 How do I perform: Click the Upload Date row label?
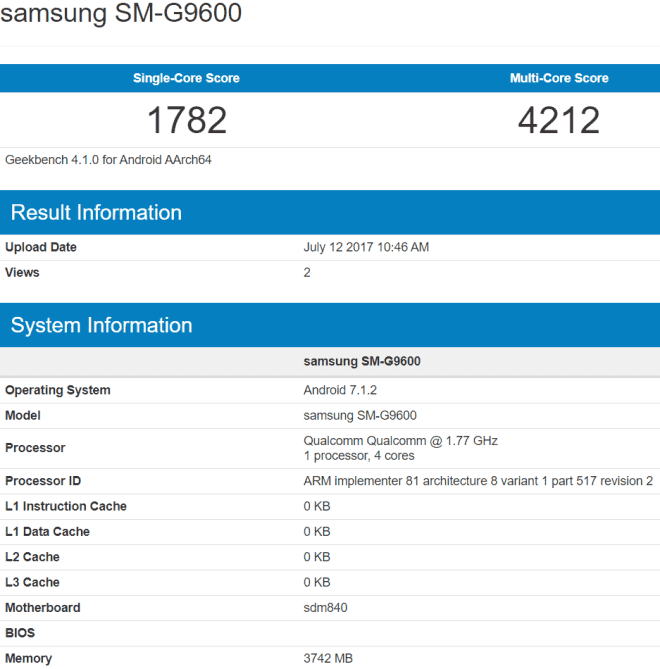(x=41, y=247)
